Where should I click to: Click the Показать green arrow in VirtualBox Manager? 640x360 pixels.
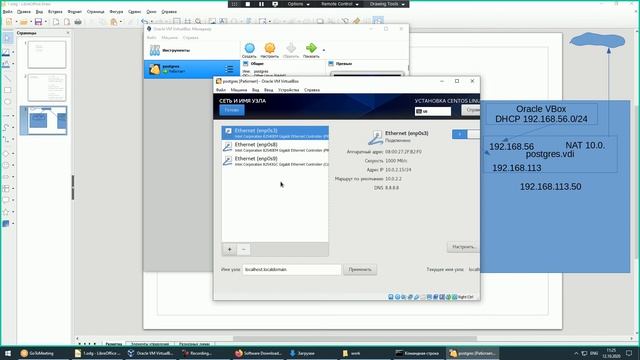(x=311, y=50)
